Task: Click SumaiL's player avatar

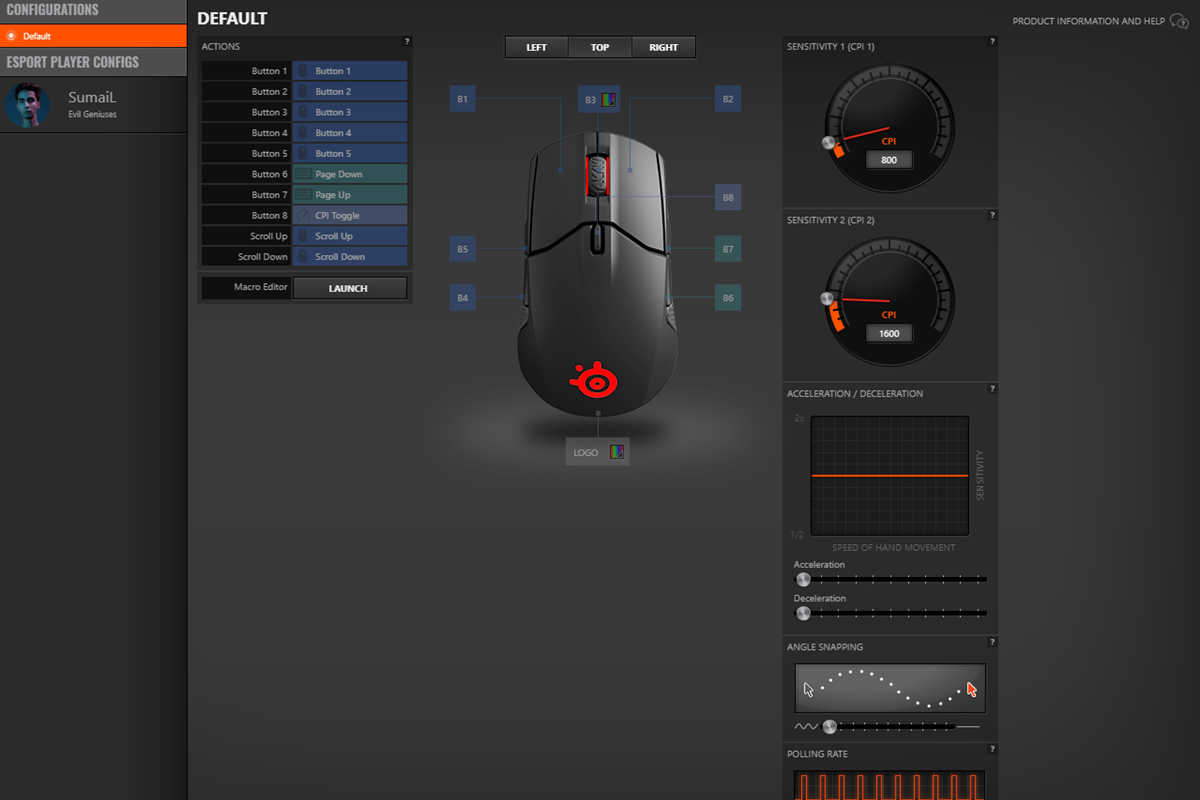Action: pyautogui.click(x=27, y=104)
